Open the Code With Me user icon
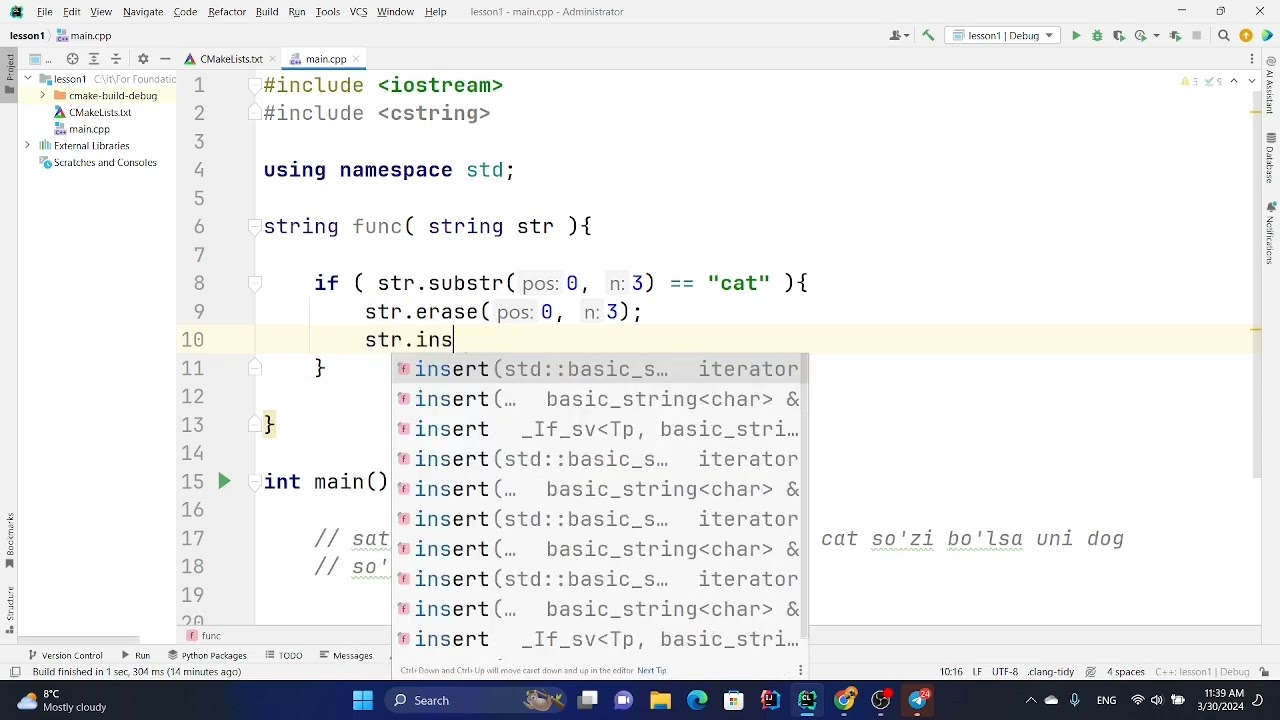The height and width of the screenshot is (720, 1280). [x=897, y=36]
